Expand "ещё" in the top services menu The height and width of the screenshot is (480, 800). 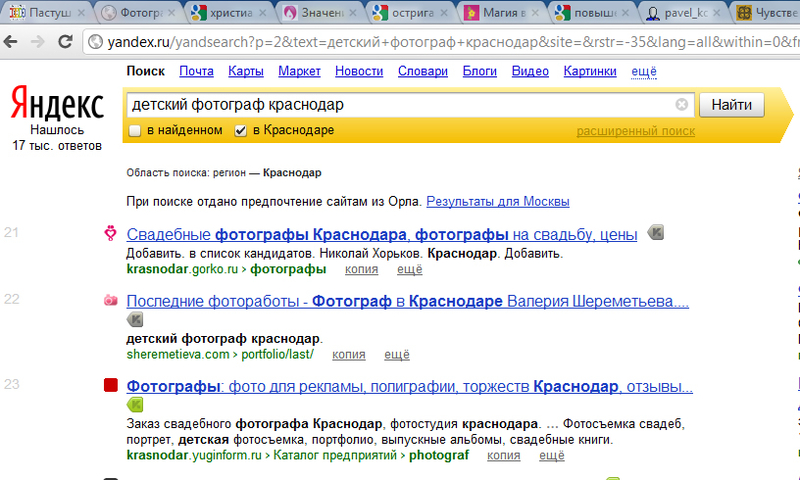coord(644,72)
